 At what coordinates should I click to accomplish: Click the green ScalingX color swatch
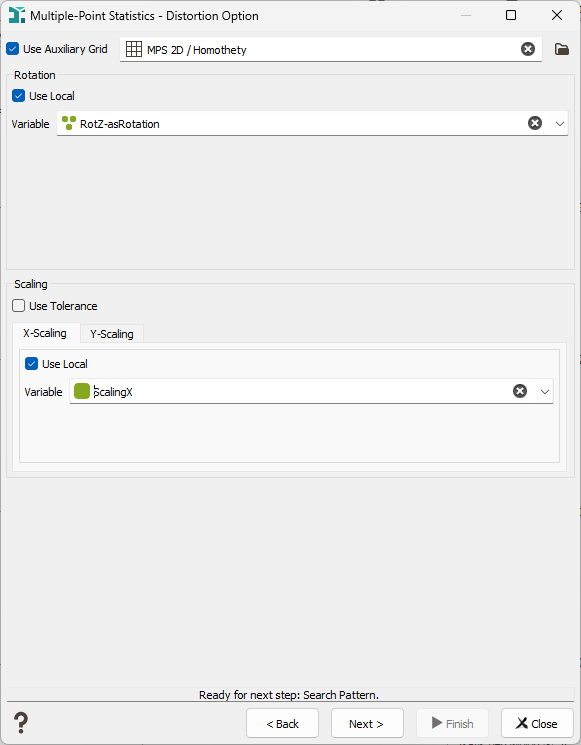(82, 391)
